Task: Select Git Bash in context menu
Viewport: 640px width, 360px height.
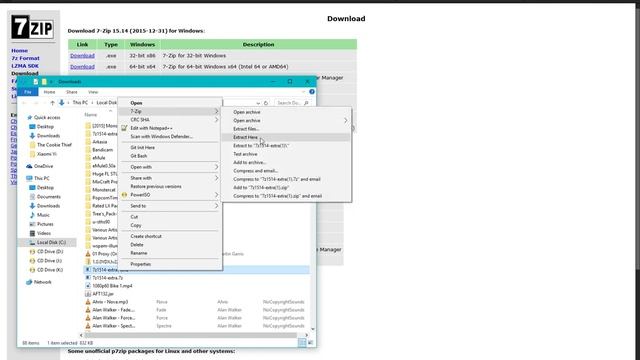Action: pyautogui.click(x=170, y=156)
